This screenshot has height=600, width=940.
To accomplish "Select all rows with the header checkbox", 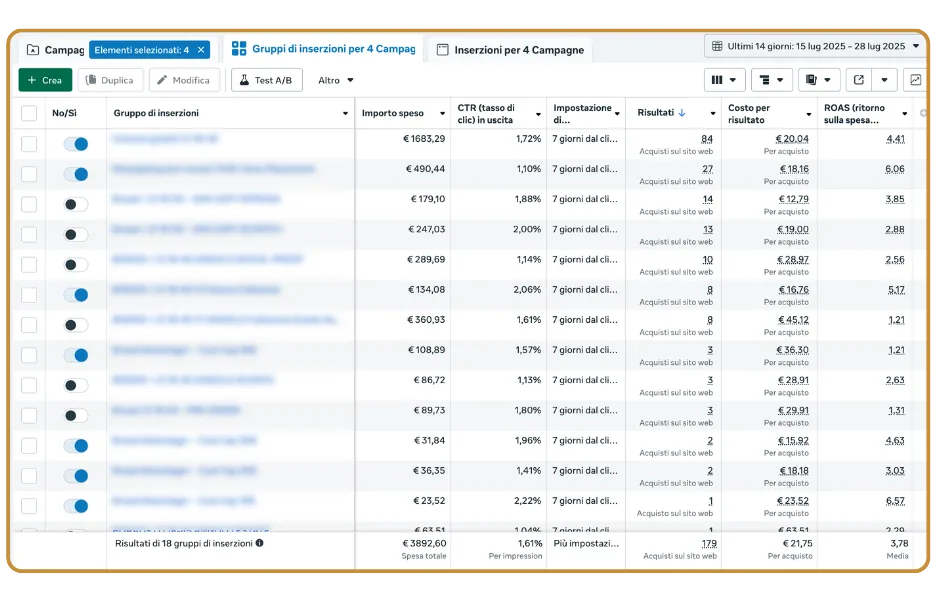I will click(x=29, y=113).
